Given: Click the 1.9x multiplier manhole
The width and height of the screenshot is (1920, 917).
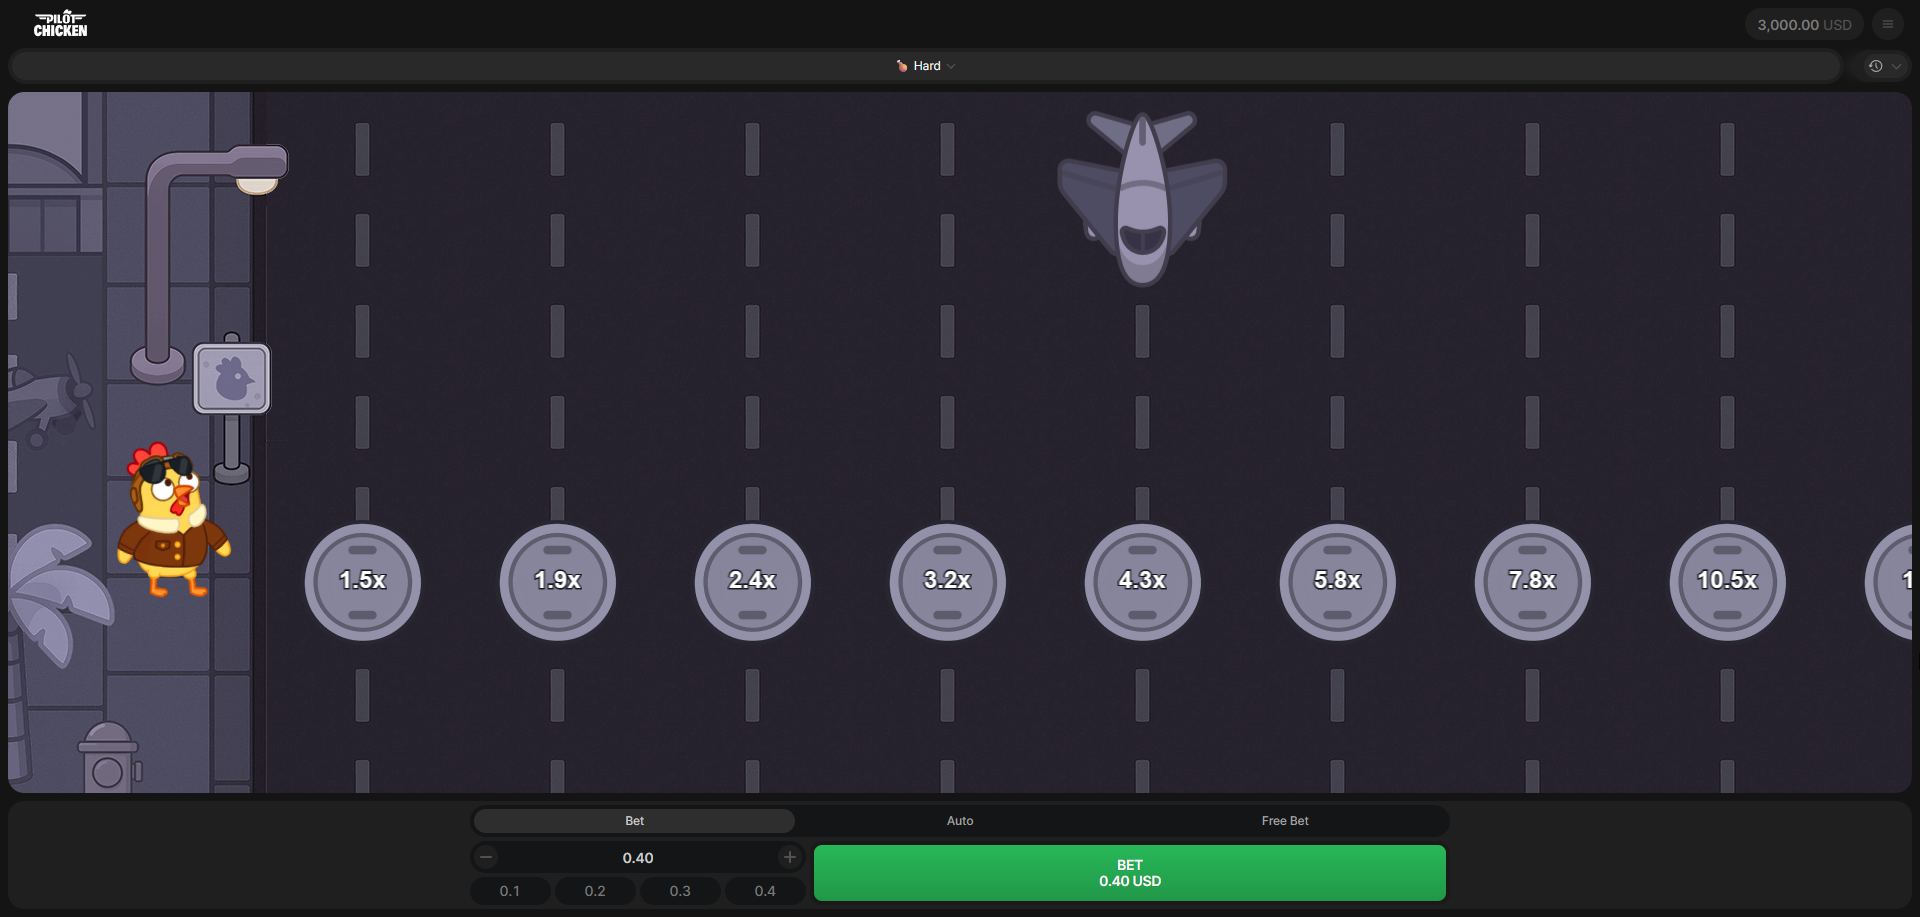Looking at the screenshot, I should (557, 581).
